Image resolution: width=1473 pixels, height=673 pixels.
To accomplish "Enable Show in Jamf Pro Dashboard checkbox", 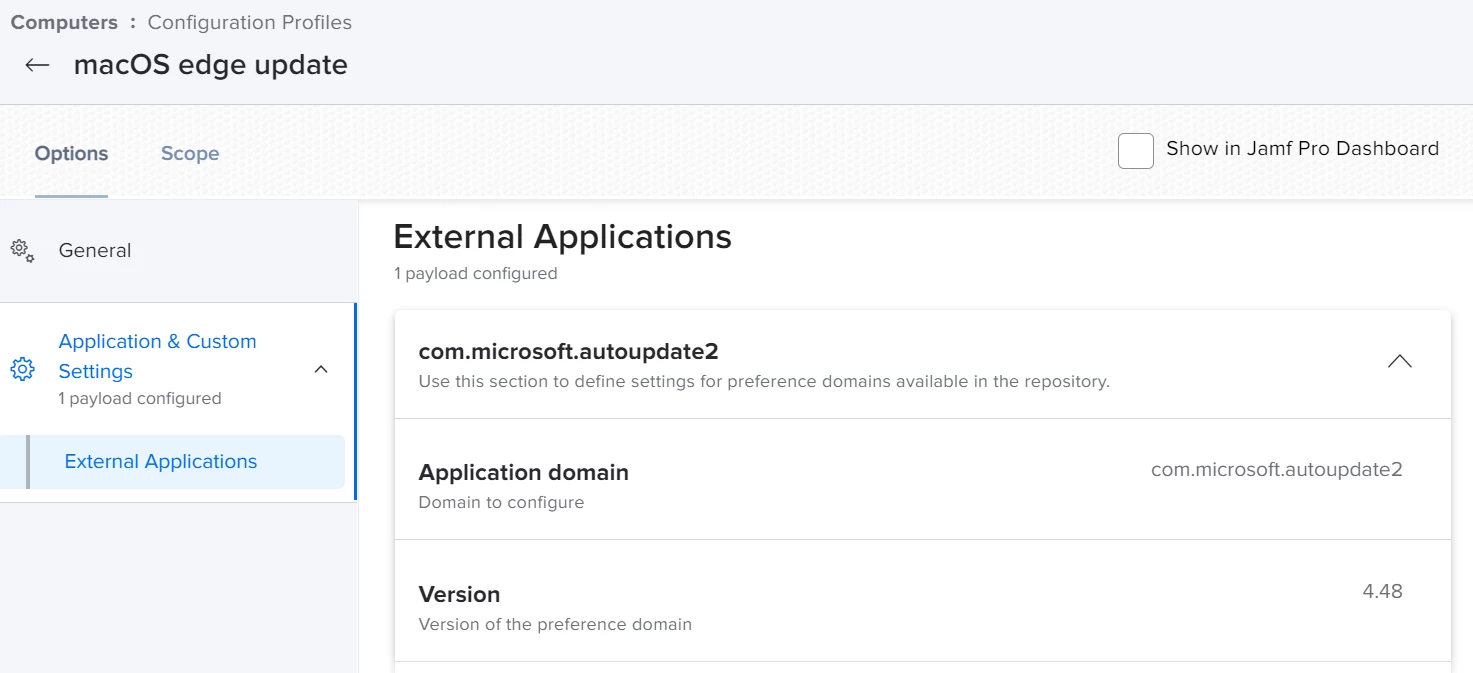I will pos(1136,151).
